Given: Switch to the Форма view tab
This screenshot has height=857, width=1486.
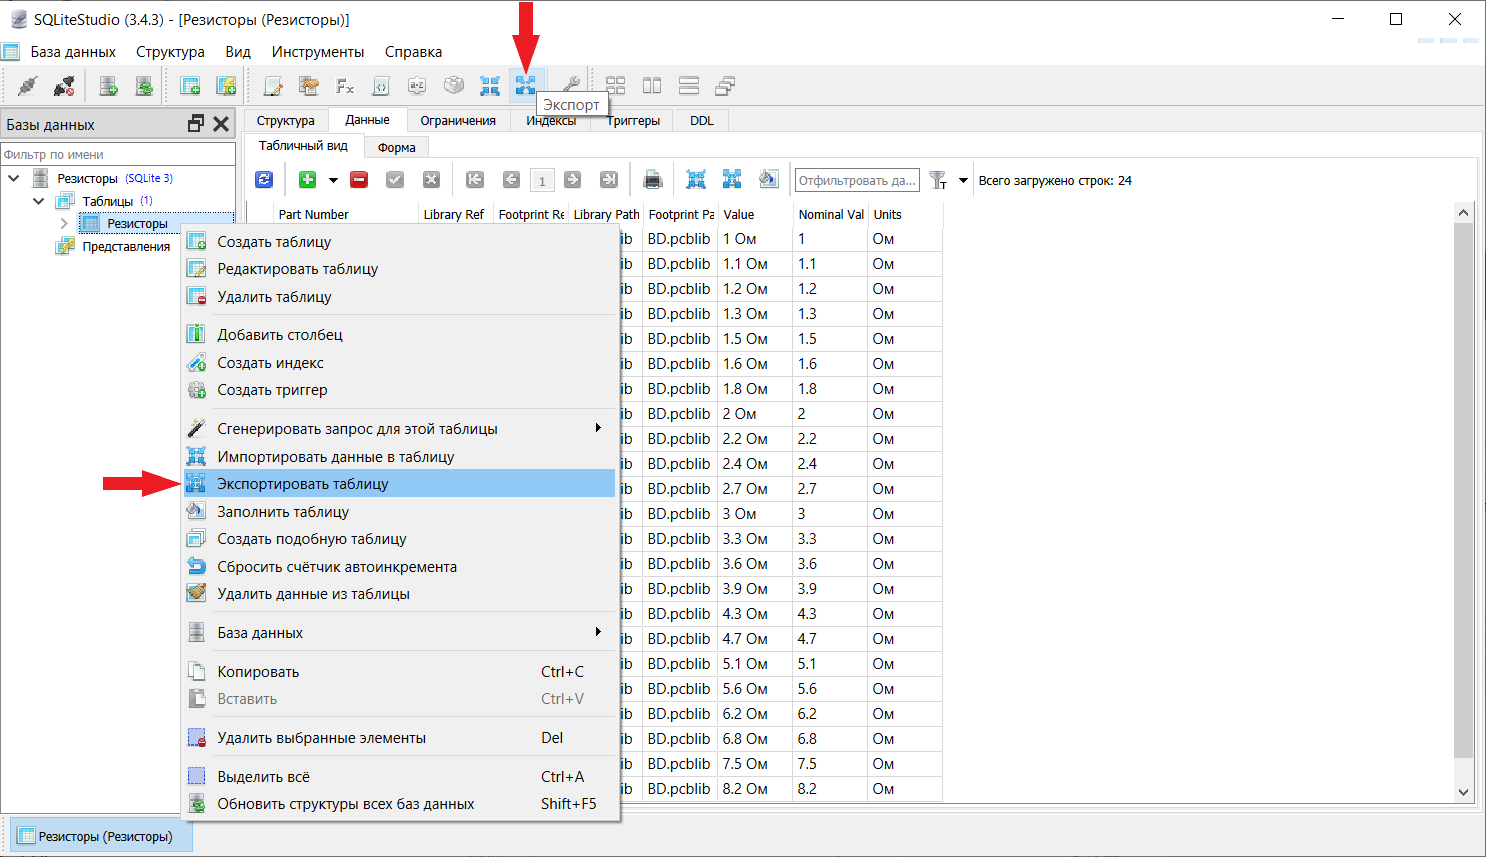Looking at the screenshot, I should point(396,148).
